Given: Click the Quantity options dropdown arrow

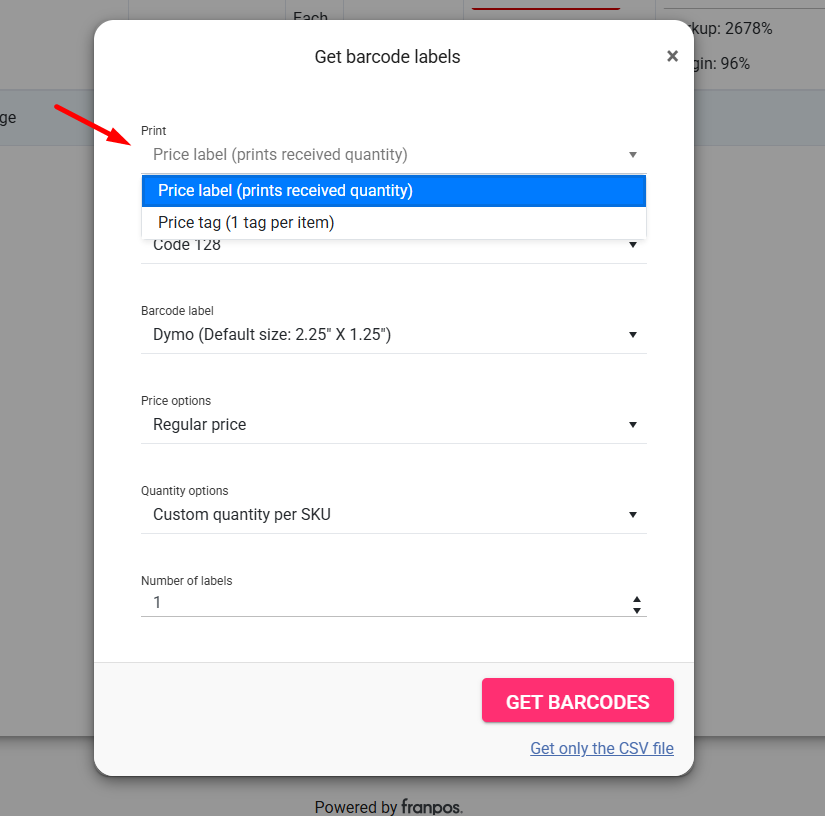Looking at the screenshot, I should 633,515.
